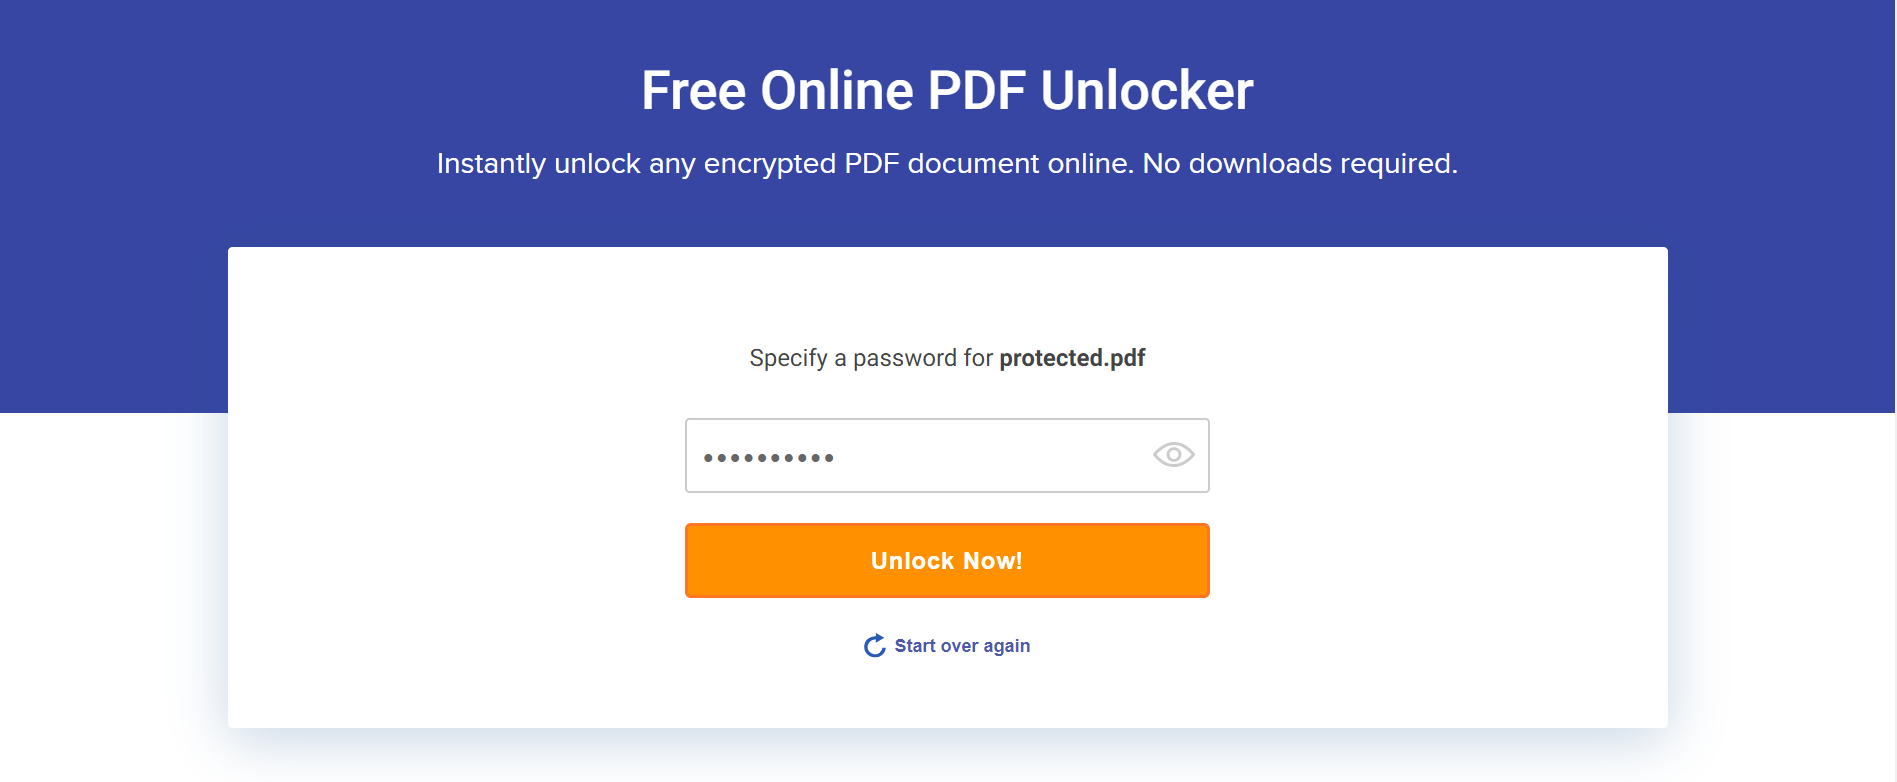
Task: Show the password with the eye icon
Action: pyautogui.click(x=1173, y=455)
